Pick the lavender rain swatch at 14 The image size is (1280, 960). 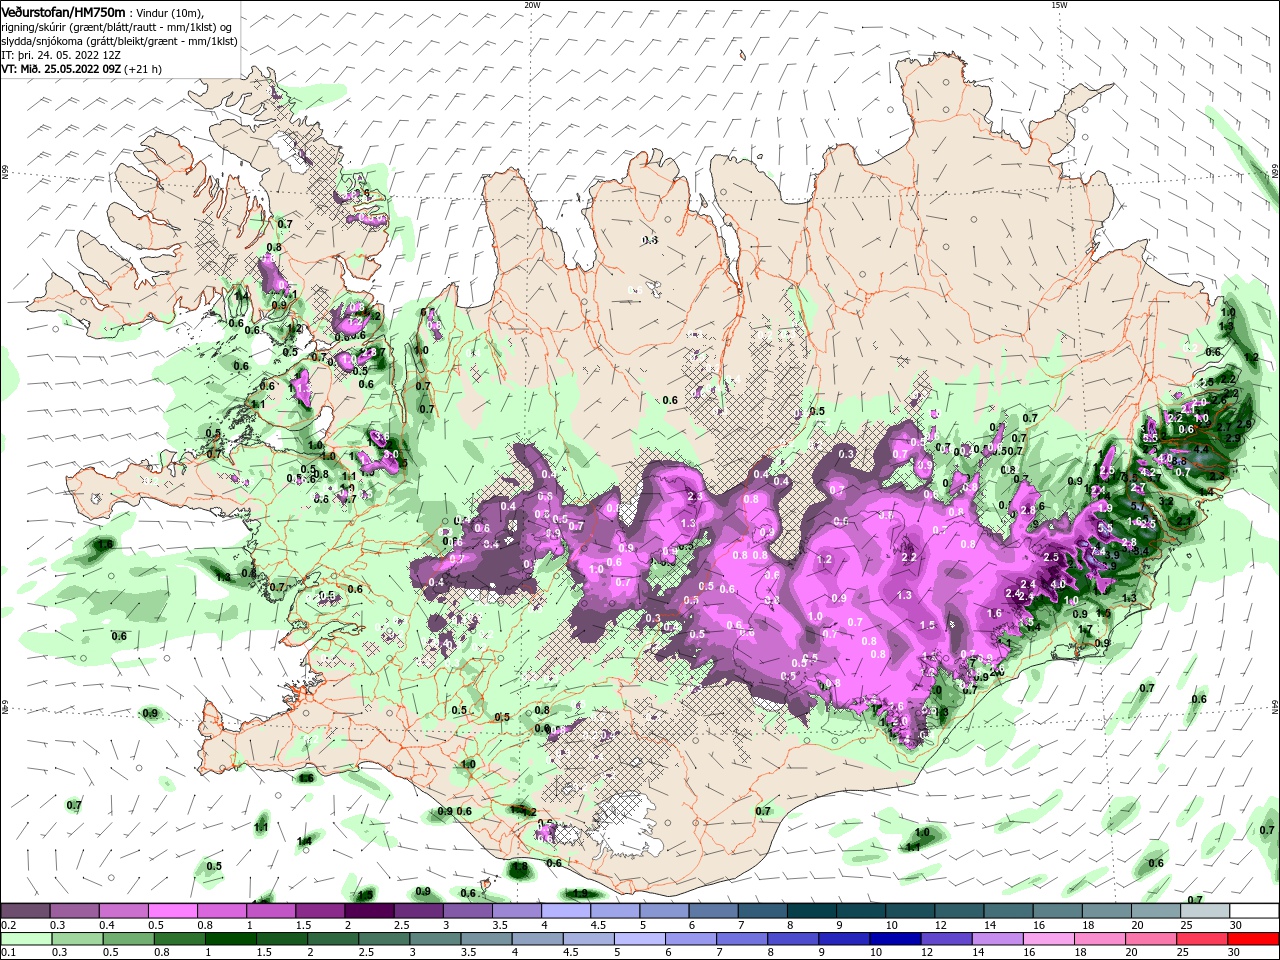(997, 939)
